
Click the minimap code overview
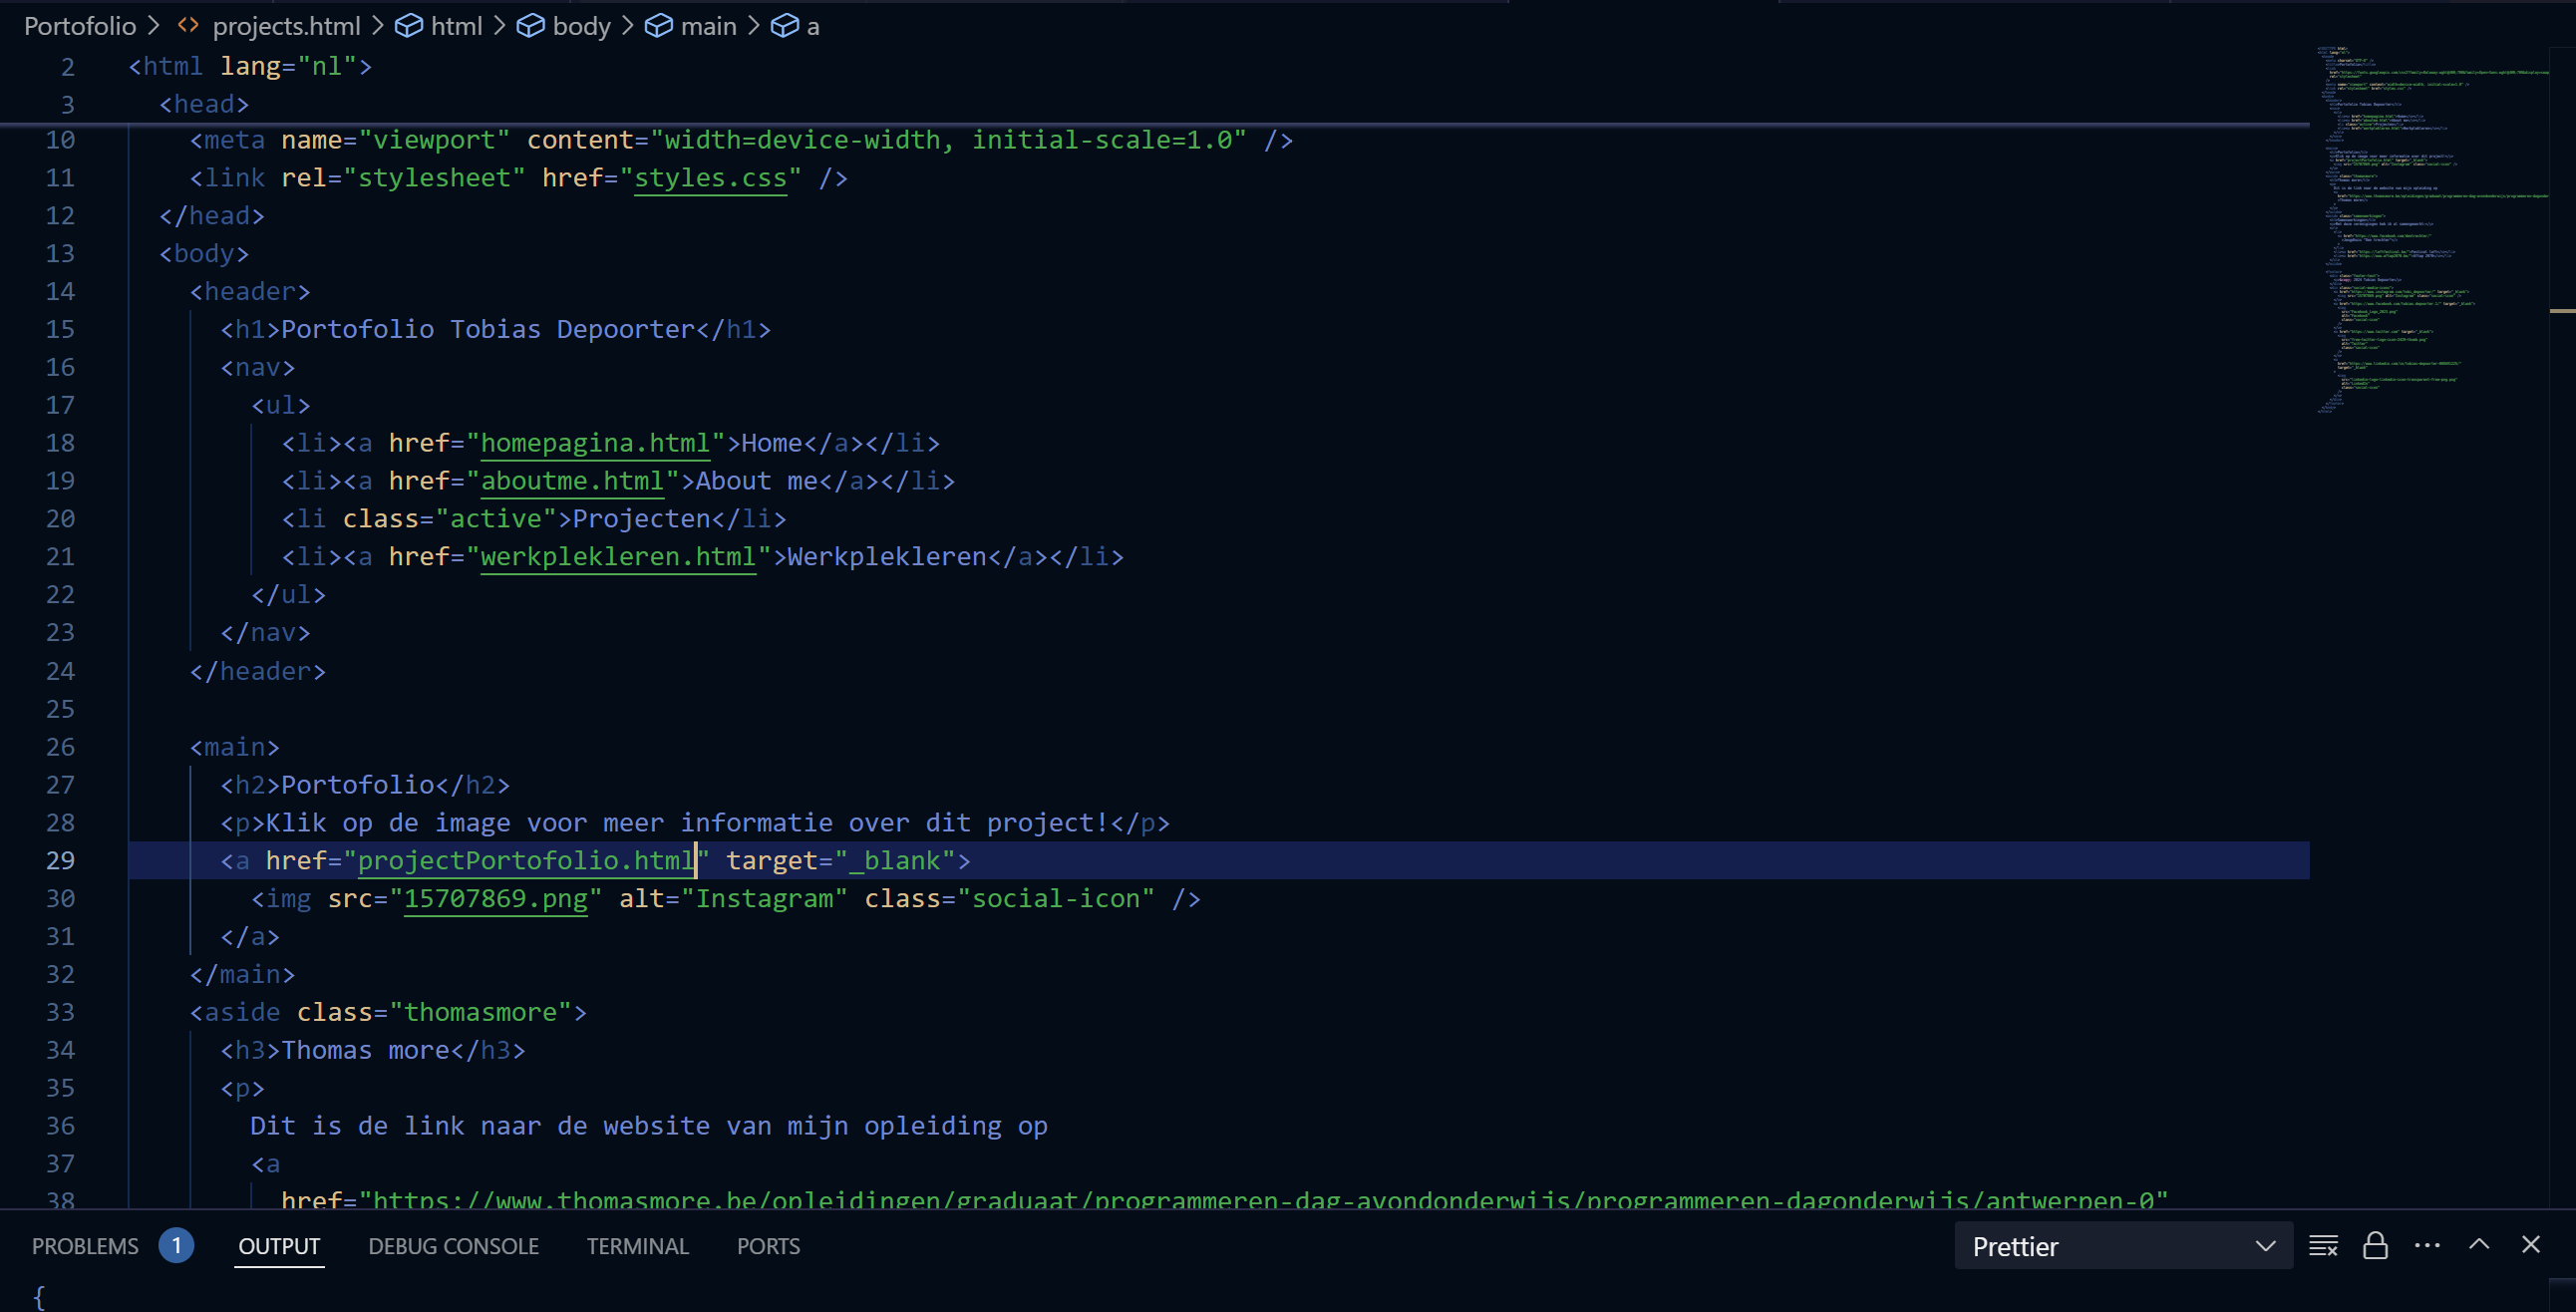2432,230
